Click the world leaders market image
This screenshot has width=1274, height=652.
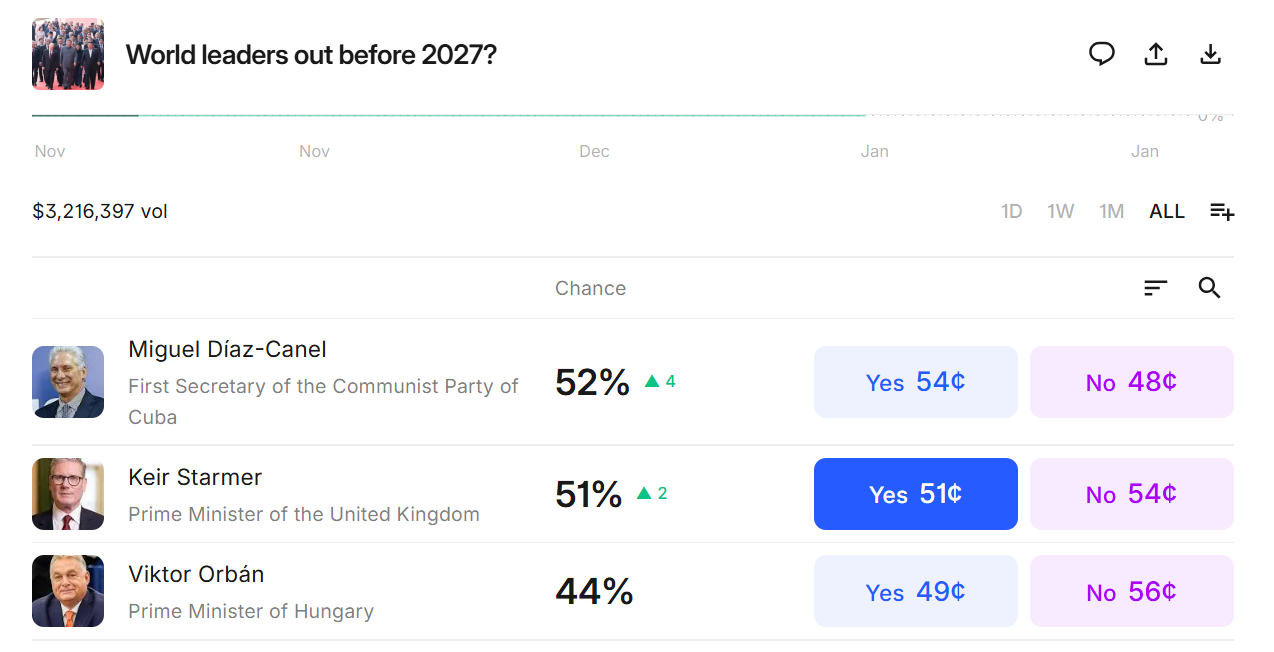point(68,54)
